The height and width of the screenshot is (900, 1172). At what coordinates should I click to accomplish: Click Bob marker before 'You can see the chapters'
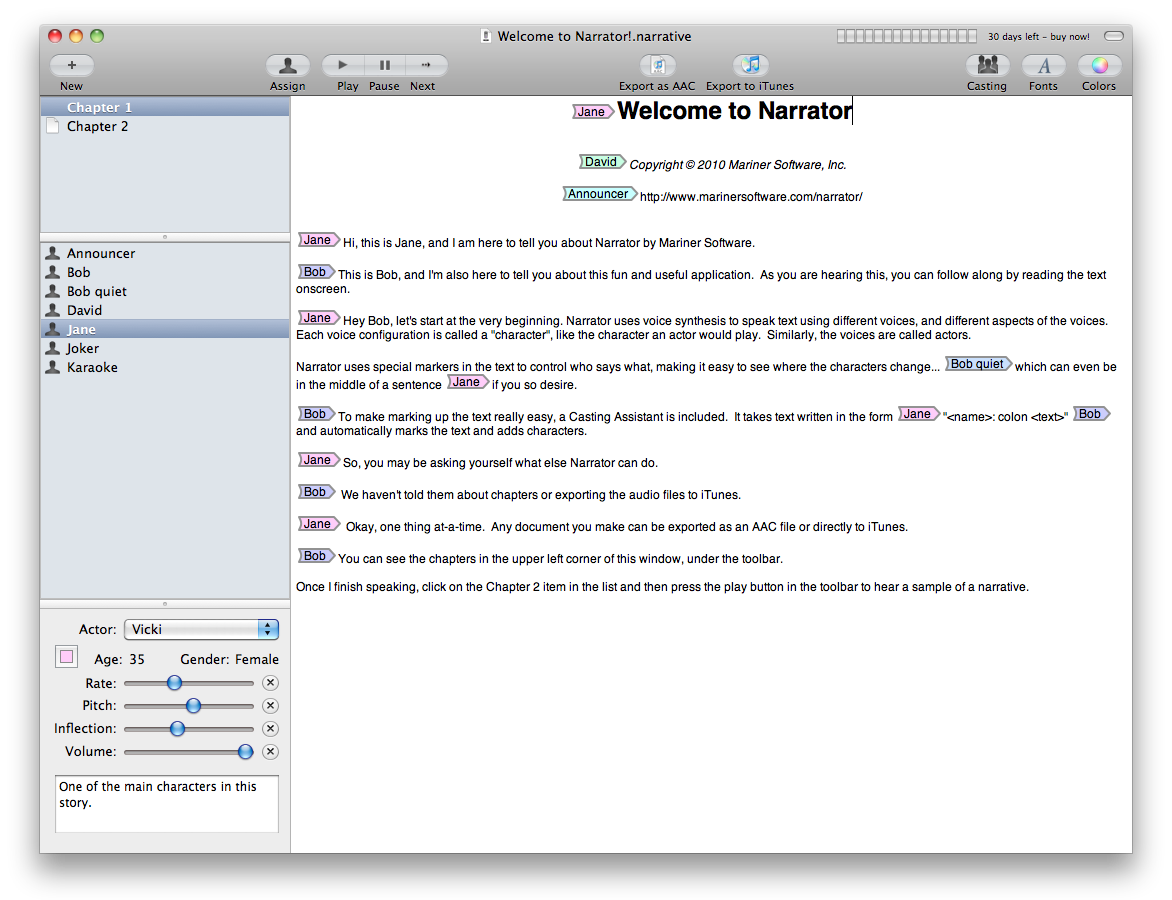click(x=316, y=556)
